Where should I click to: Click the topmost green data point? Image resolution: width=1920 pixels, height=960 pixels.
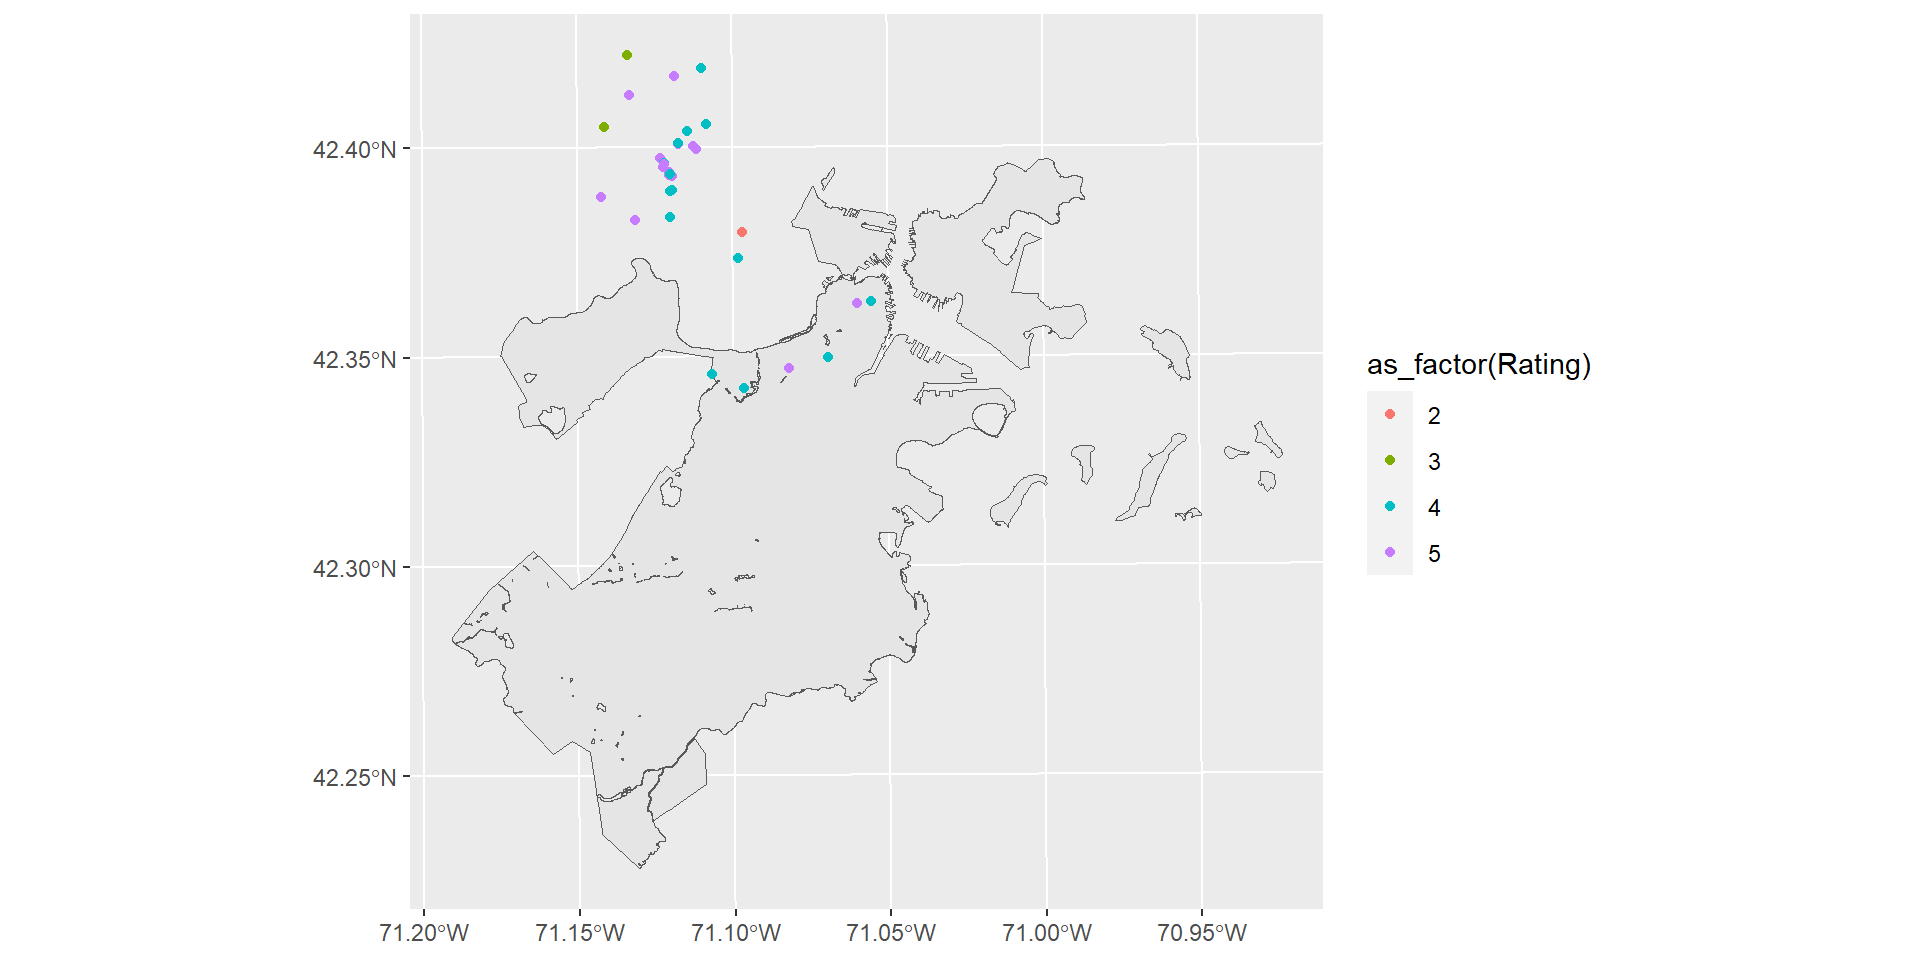(627, 55)
